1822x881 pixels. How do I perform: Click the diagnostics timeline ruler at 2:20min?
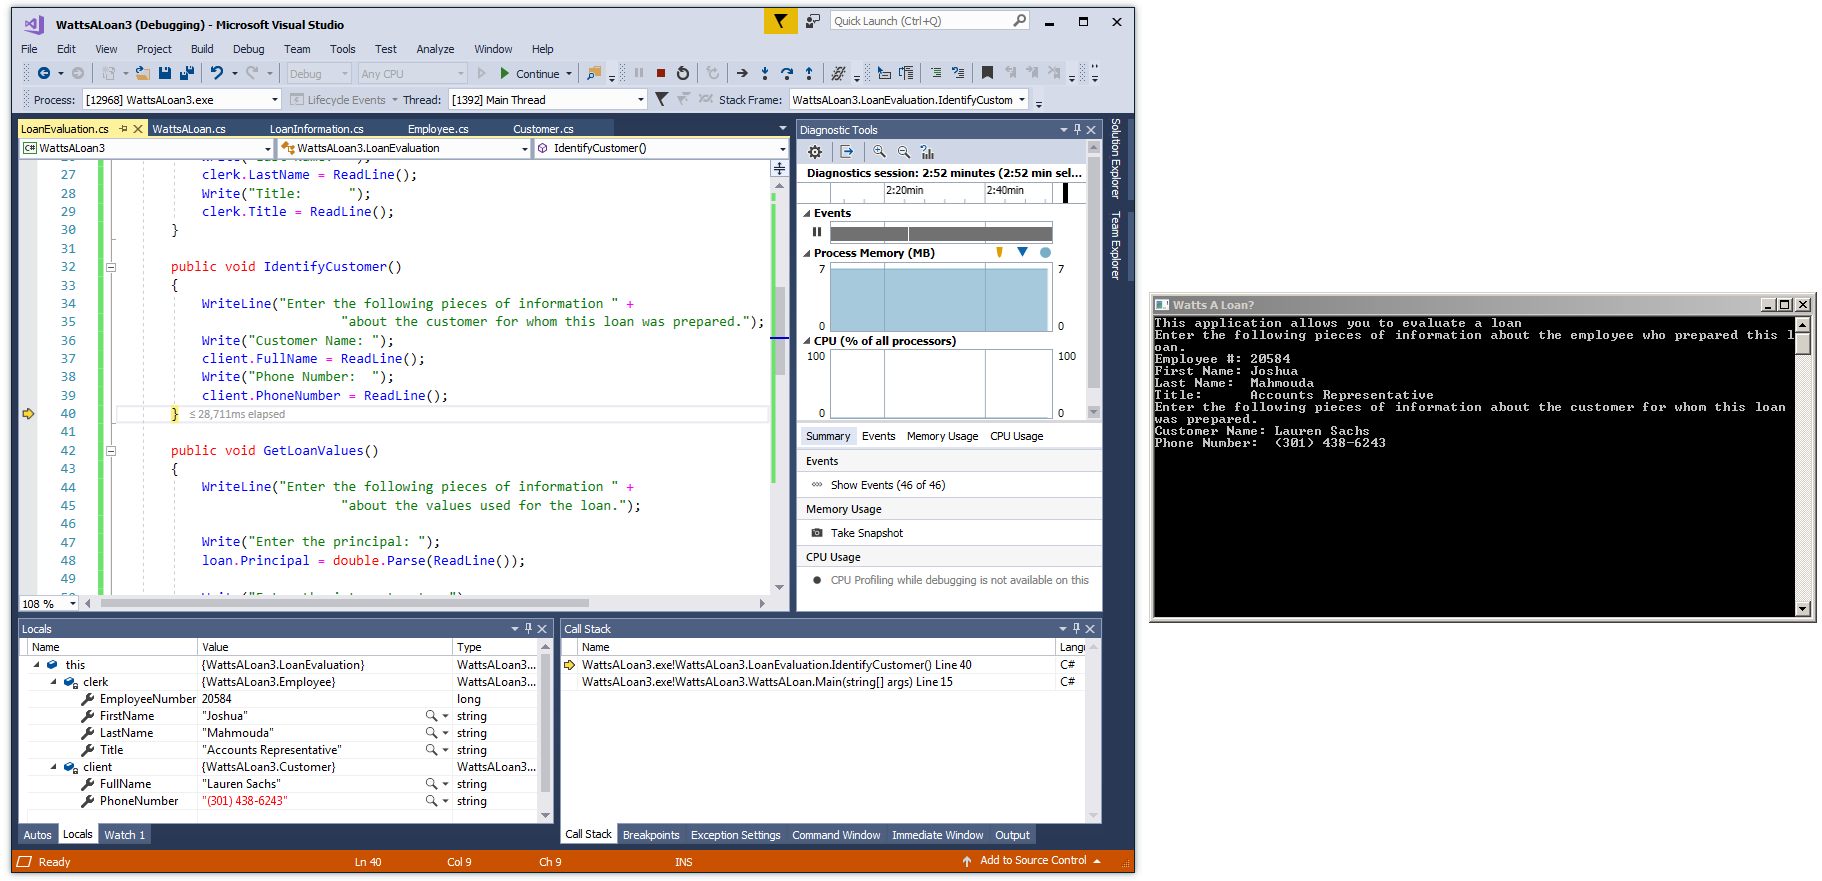904,190
